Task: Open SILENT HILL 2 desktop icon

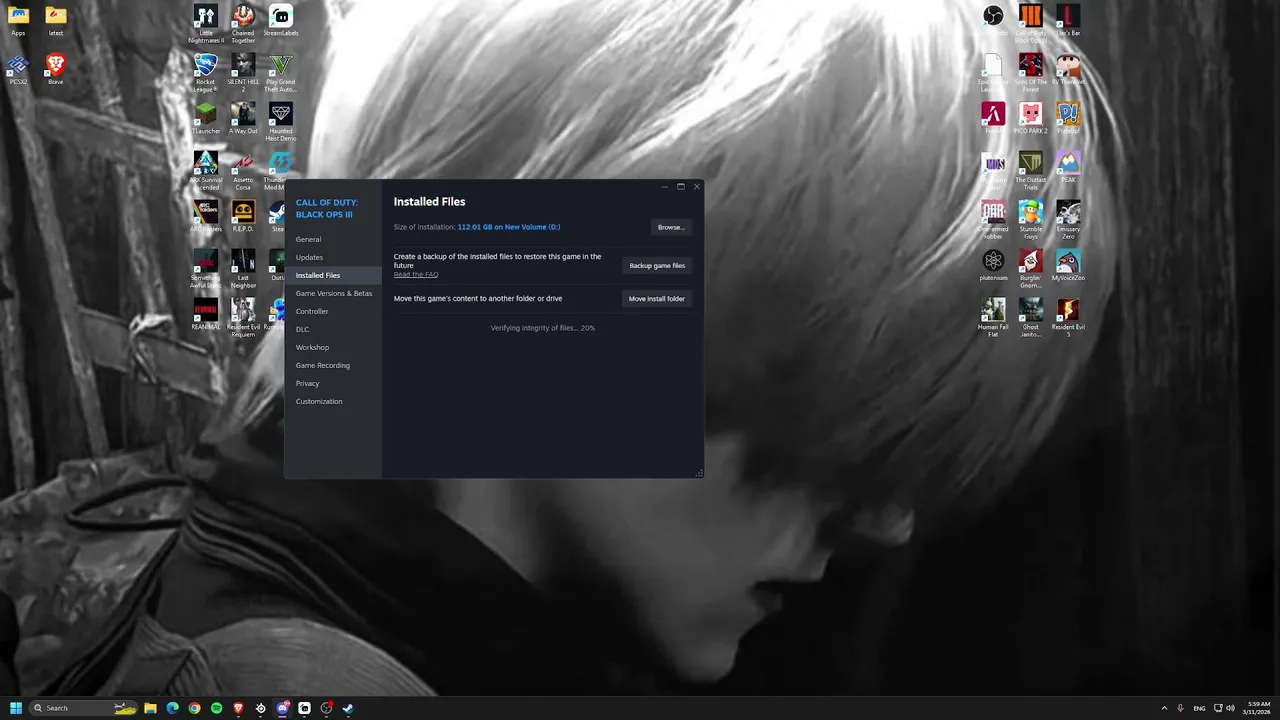Action: coord(243,73)
